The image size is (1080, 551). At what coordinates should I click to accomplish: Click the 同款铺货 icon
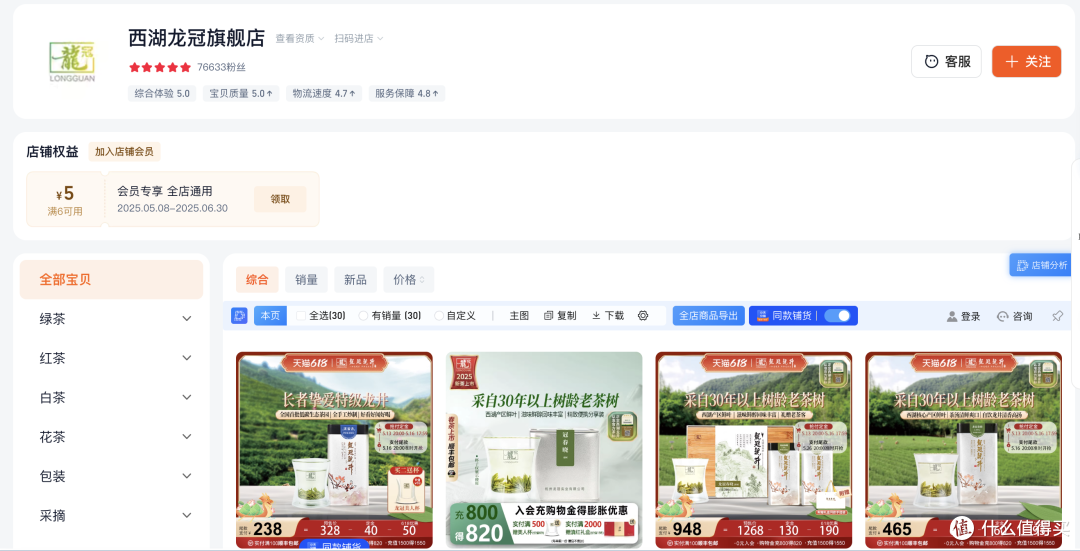(x=762, y=315)
